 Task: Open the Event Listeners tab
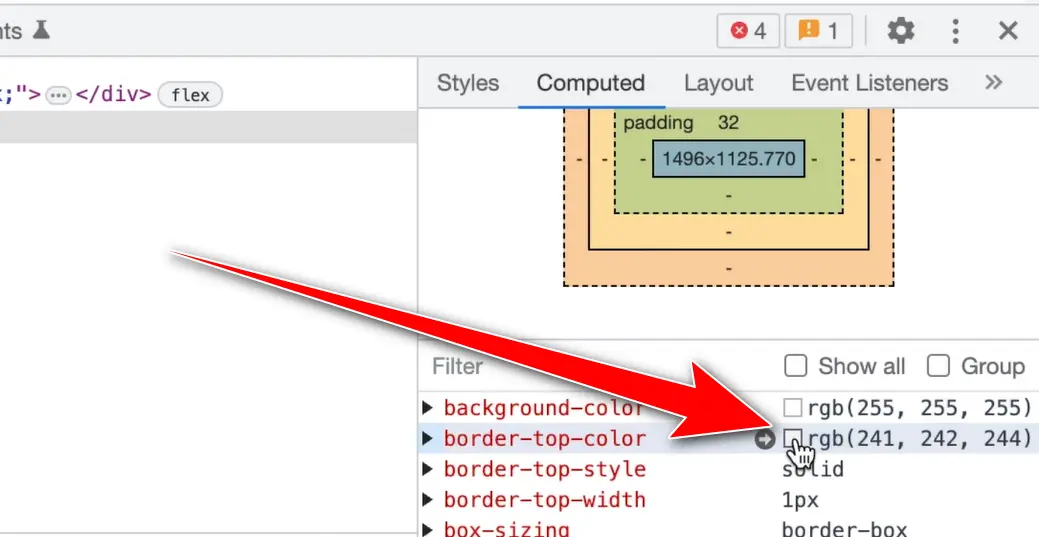(x=869, y=83)
